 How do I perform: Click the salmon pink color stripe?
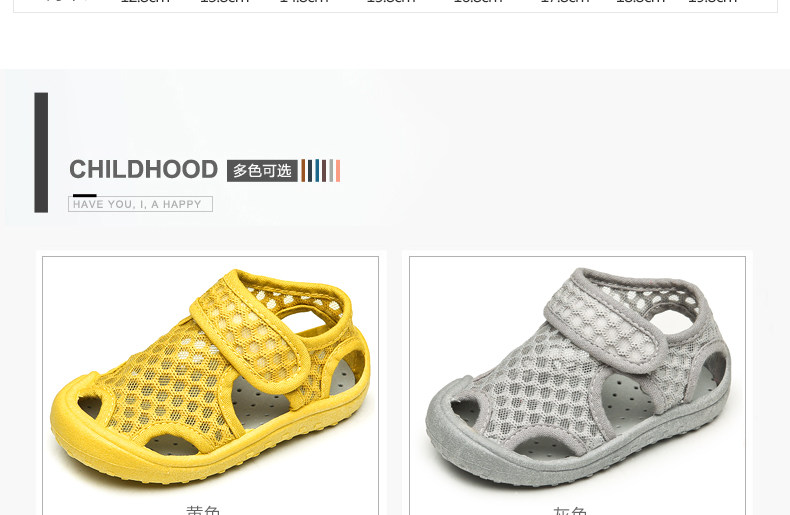[x=338, y=171]
